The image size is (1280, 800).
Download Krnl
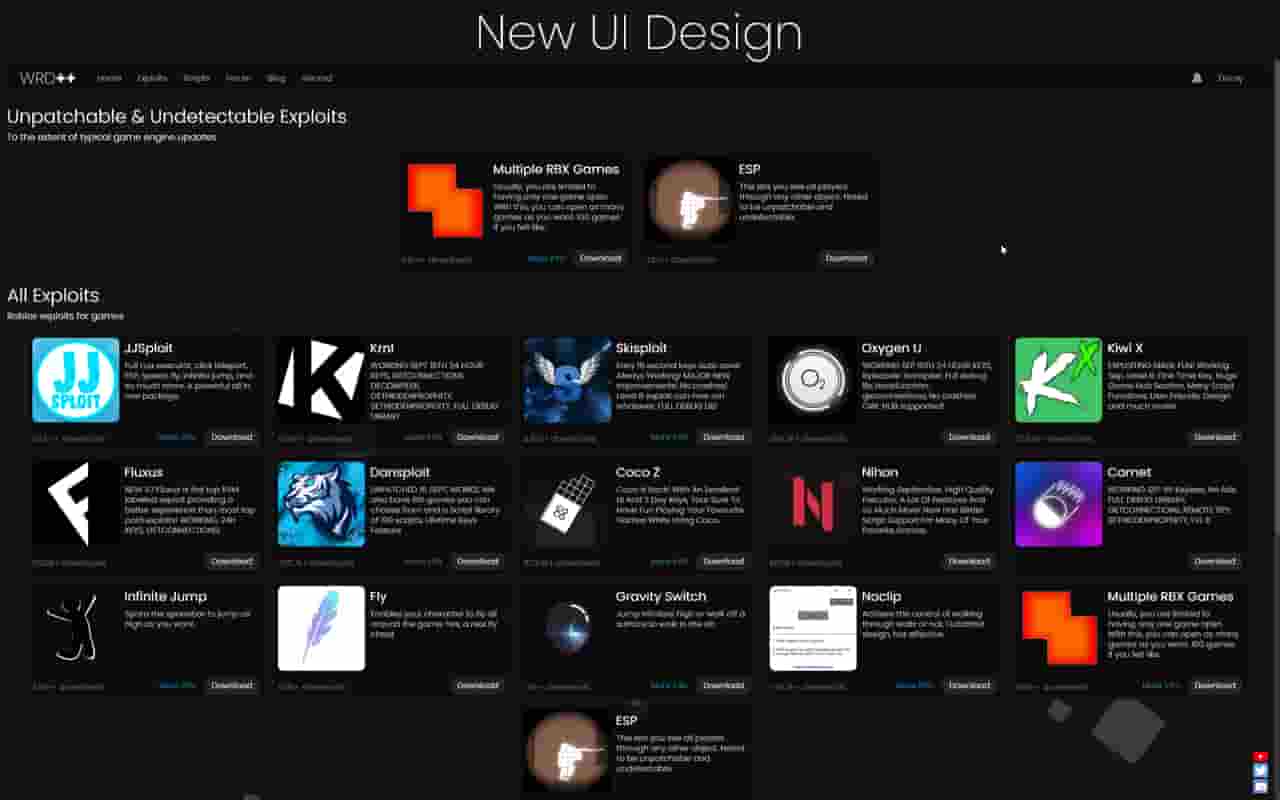[x=477, y=437]
